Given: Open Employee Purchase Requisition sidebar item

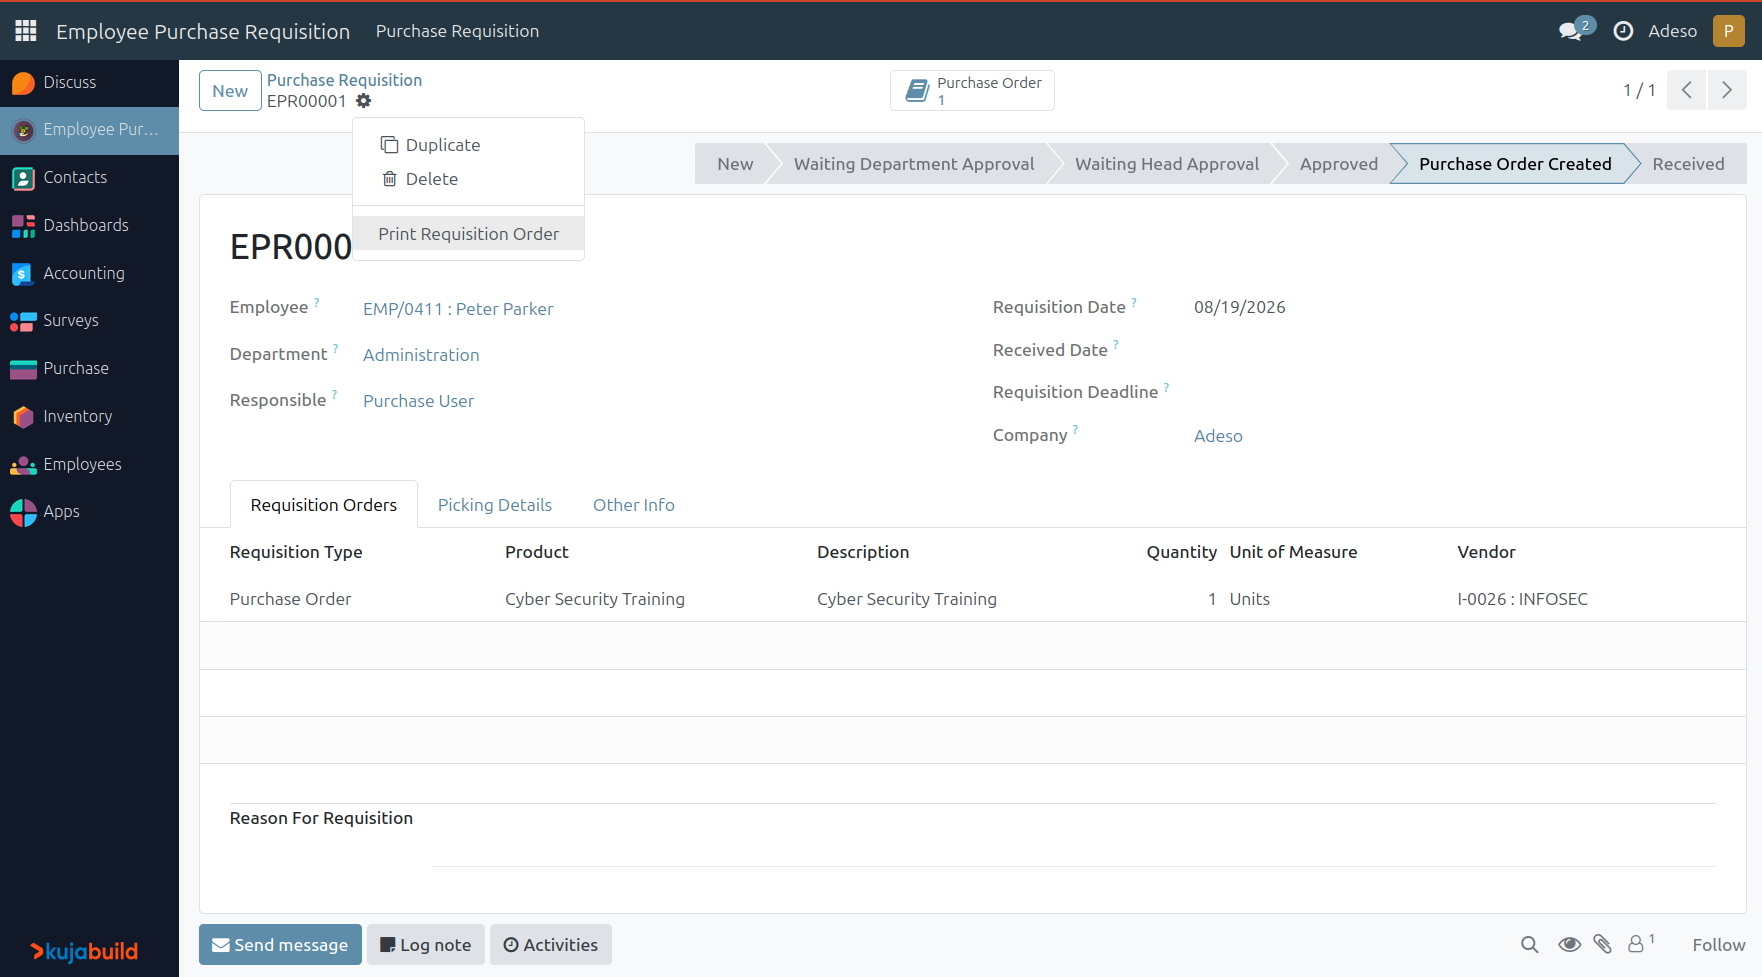Looking at the screenshot, I should pyautogui.click(x=89, y=130).
